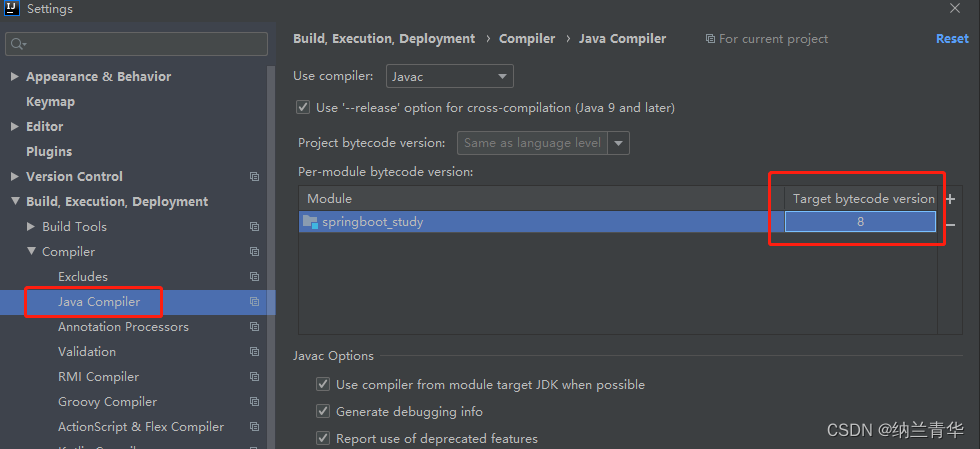Open the Plugins settings page
Viewport: 980px width, 449px height.
pos(49,151)
